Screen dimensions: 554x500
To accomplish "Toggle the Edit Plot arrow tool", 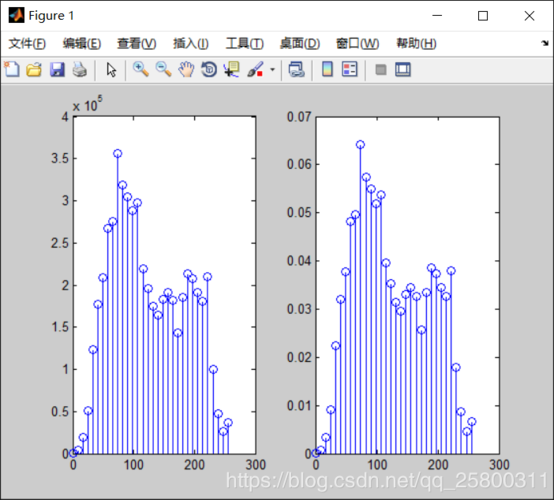I will (x=111, y=70).
